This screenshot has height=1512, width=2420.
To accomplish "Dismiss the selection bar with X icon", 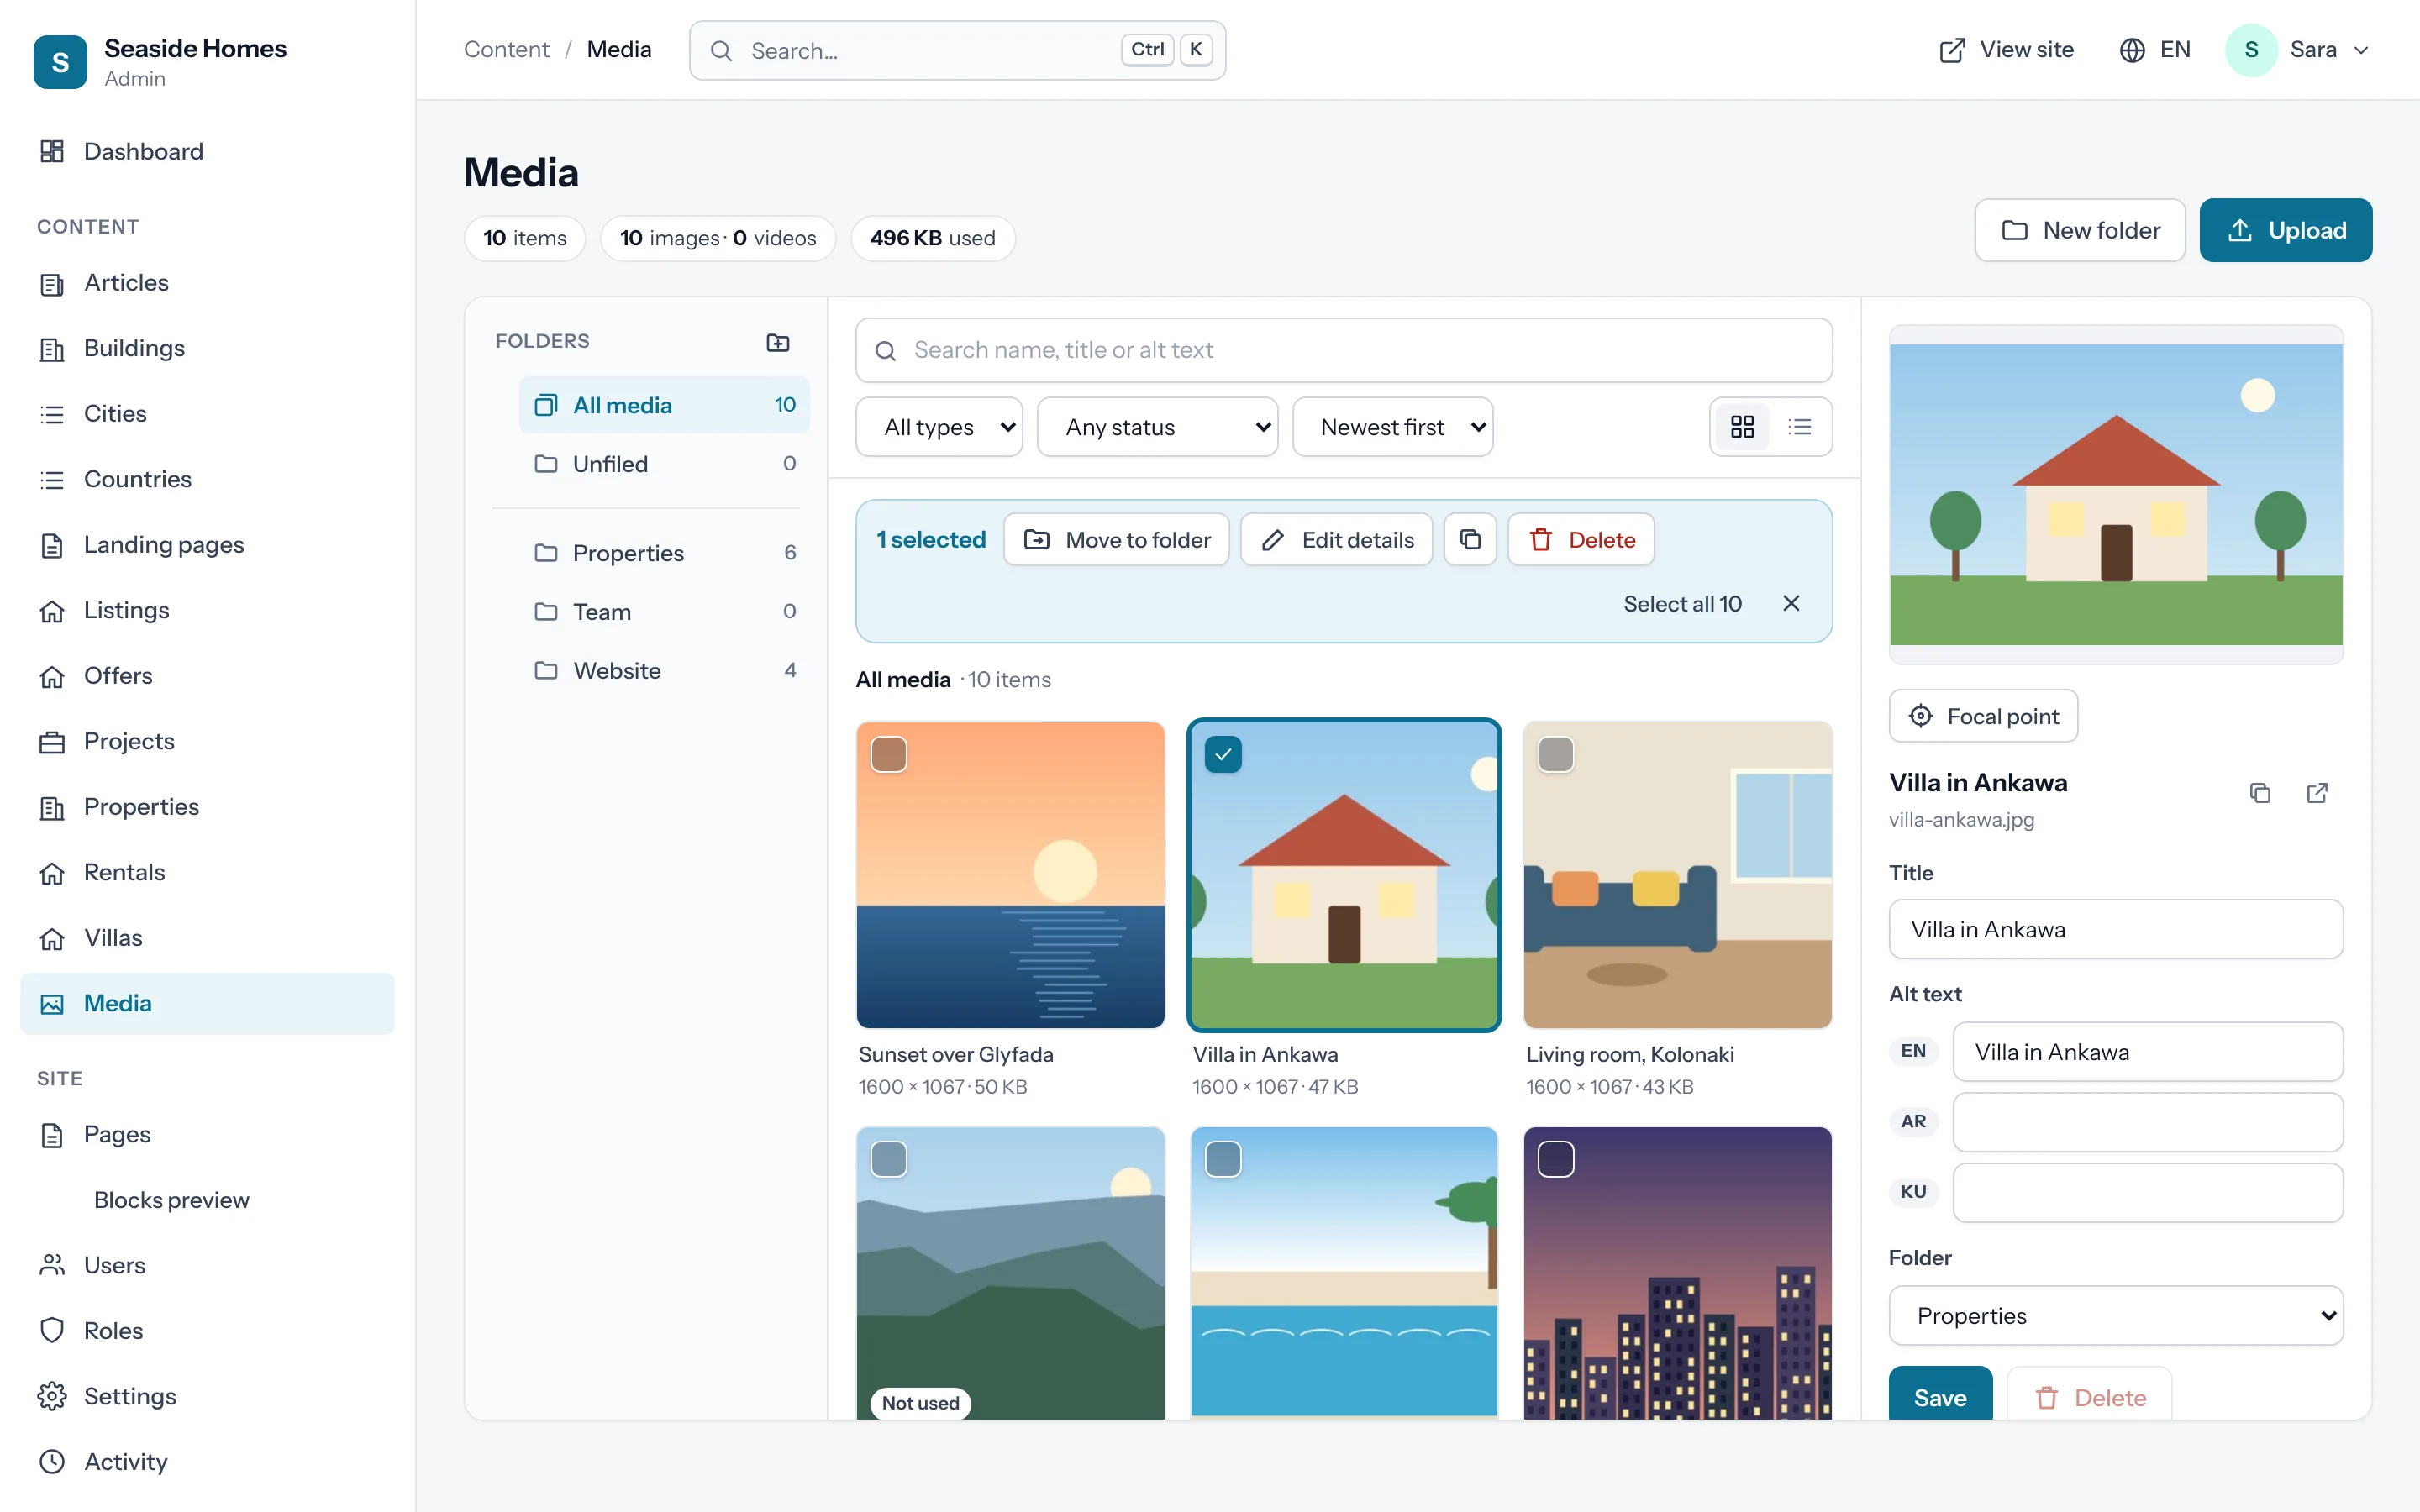I will 1791,603.
